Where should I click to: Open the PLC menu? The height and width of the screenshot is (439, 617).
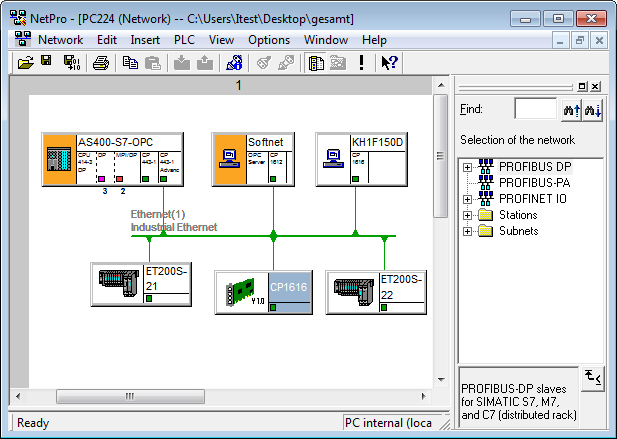(184, 40)
